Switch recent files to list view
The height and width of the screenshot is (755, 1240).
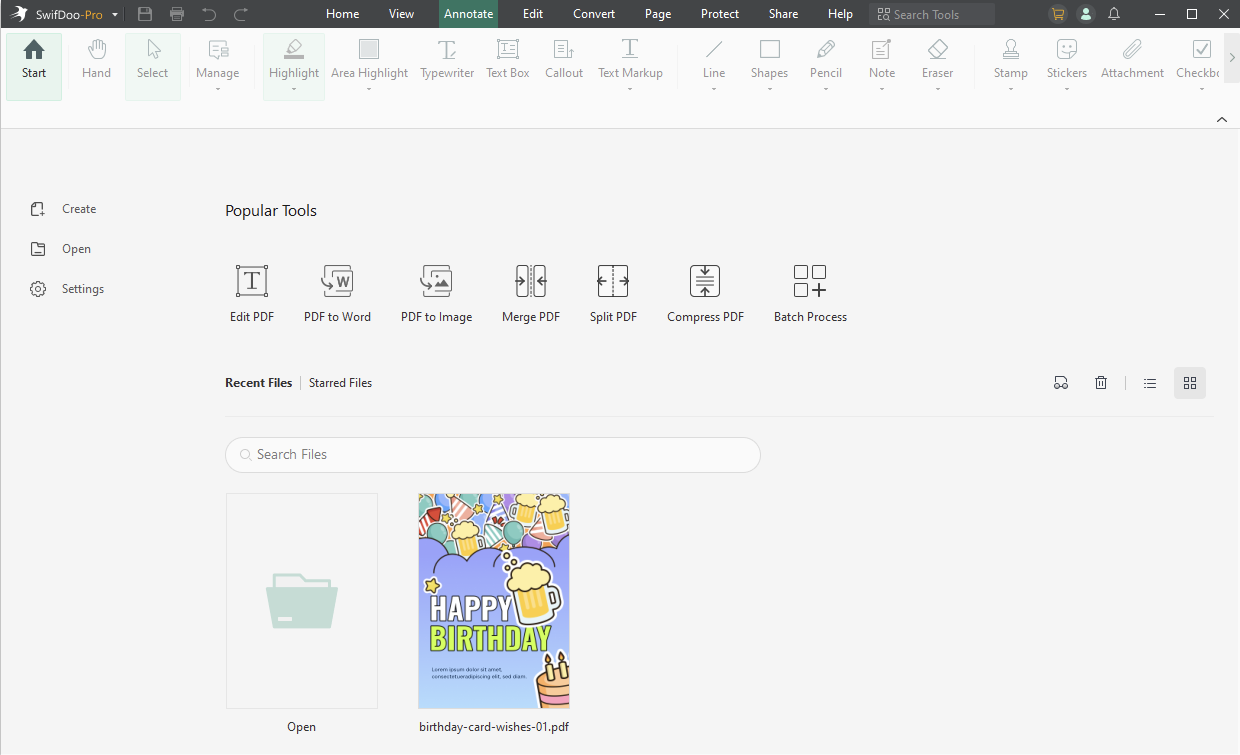tap(1150, 383)
